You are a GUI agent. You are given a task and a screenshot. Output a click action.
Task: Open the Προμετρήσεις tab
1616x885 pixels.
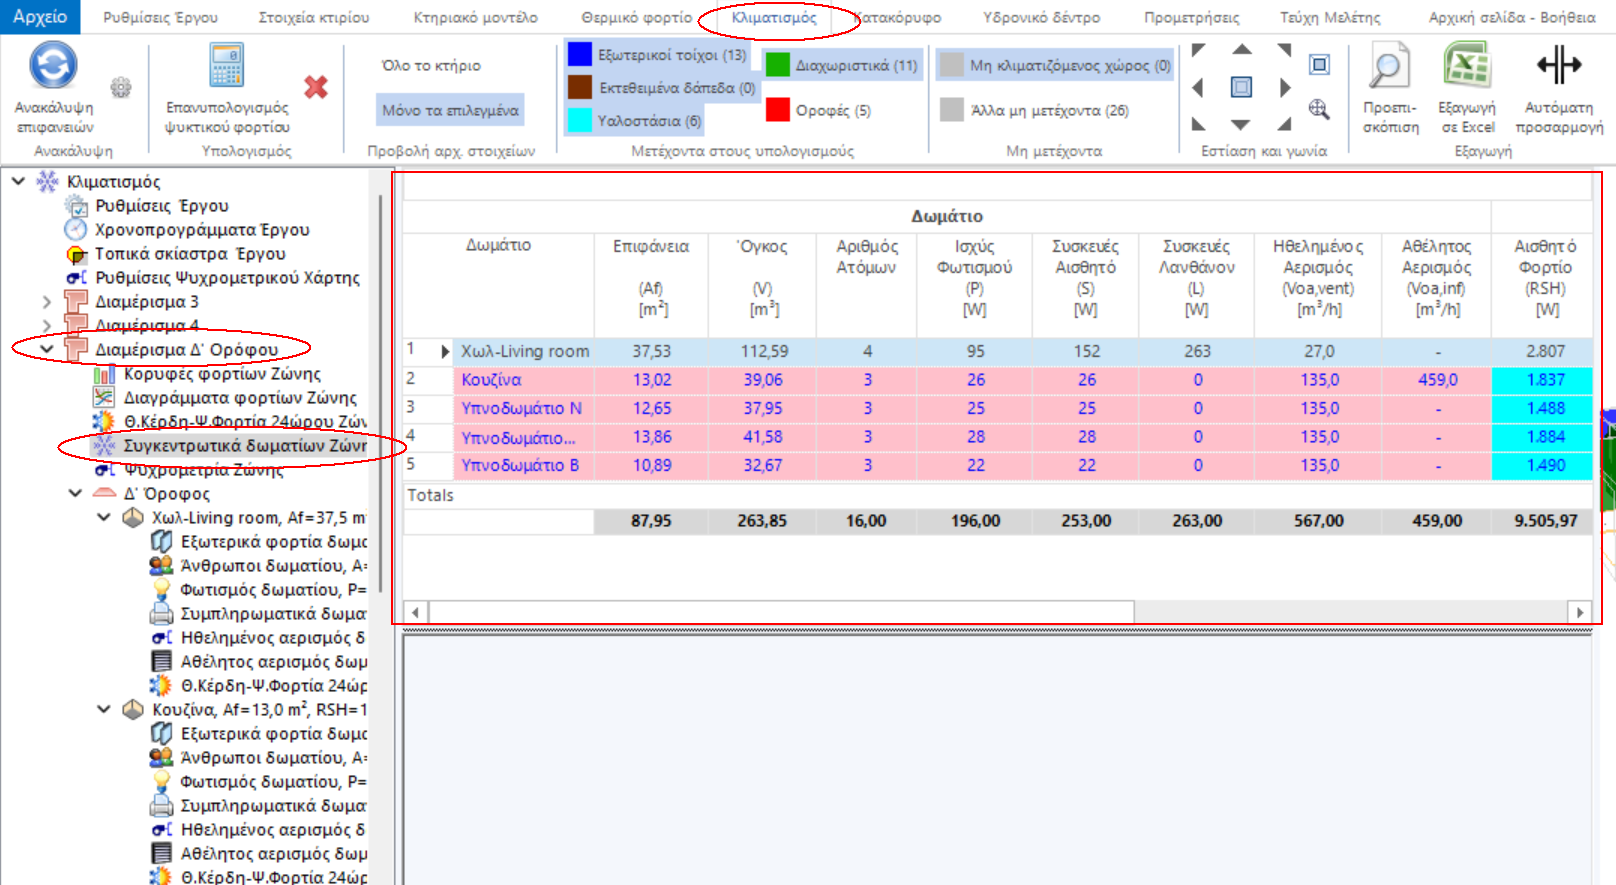[x=1191, y=18]
